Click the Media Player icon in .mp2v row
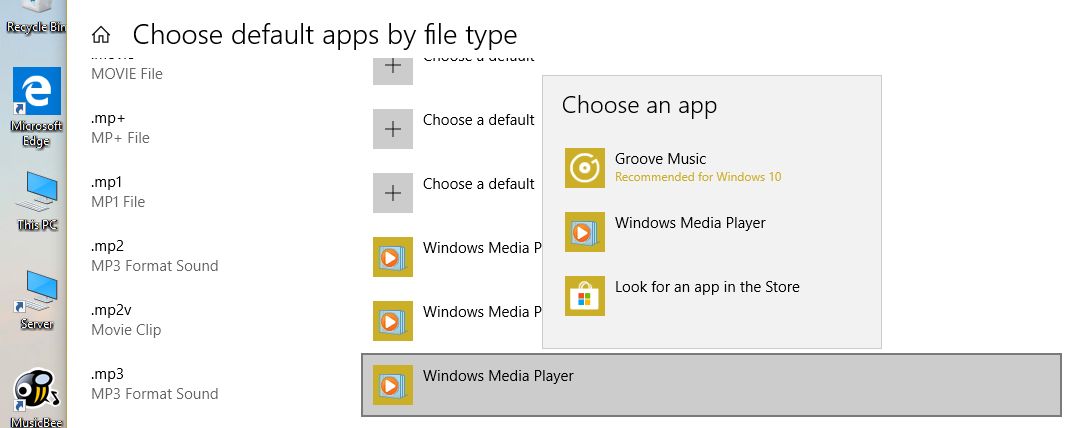Viewport: 1084px width, 428px height. (393, 321)
